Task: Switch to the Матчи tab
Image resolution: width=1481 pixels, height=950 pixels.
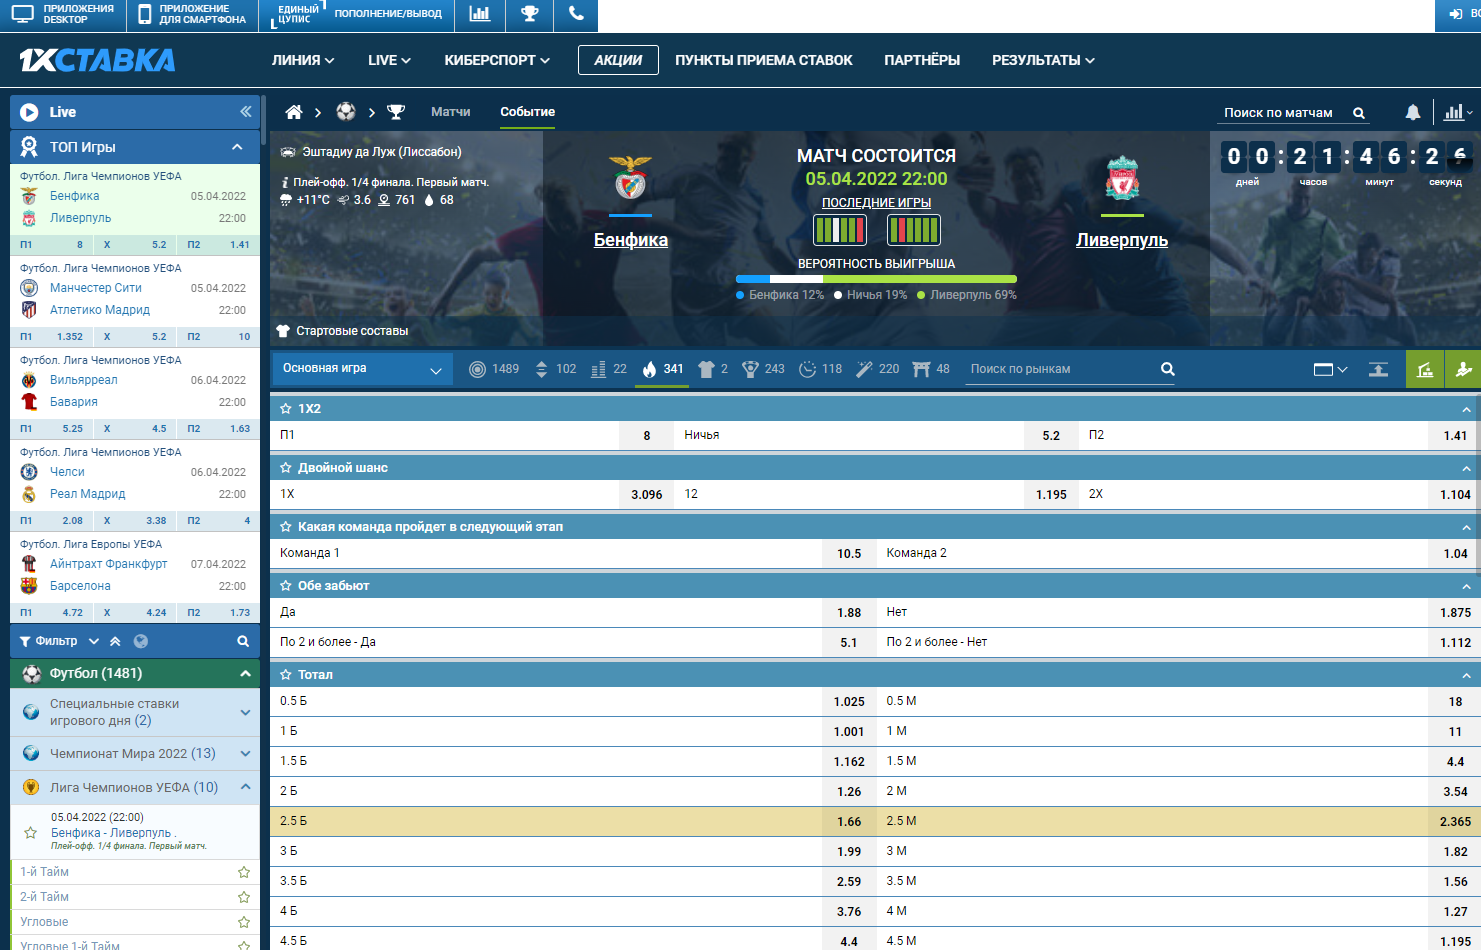Action: click(450, 112)
